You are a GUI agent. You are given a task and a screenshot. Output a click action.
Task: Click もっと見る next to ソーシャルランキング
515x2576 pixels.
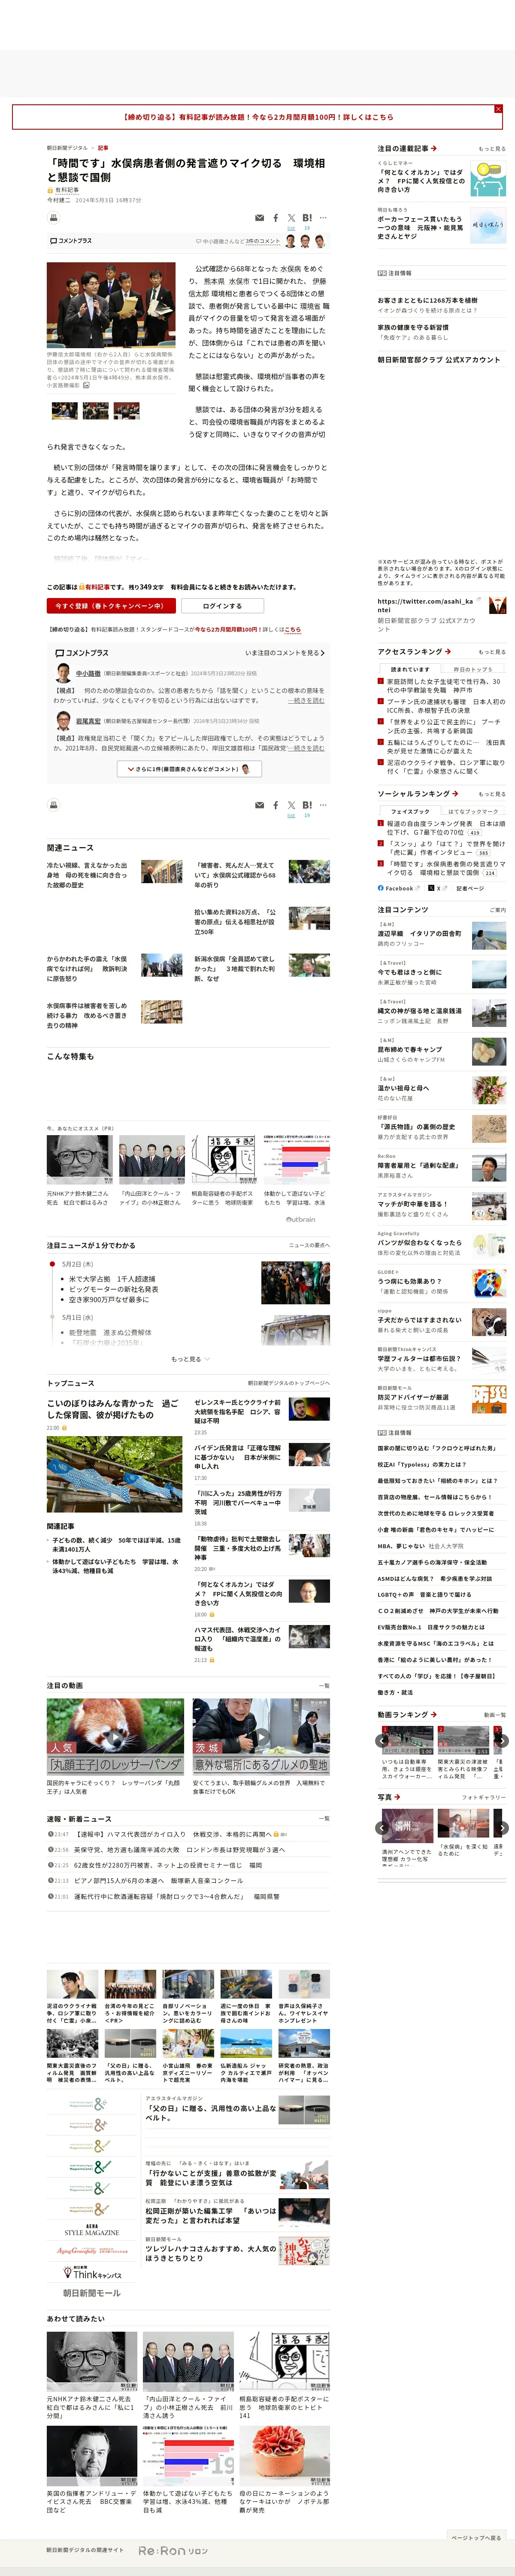492,794
